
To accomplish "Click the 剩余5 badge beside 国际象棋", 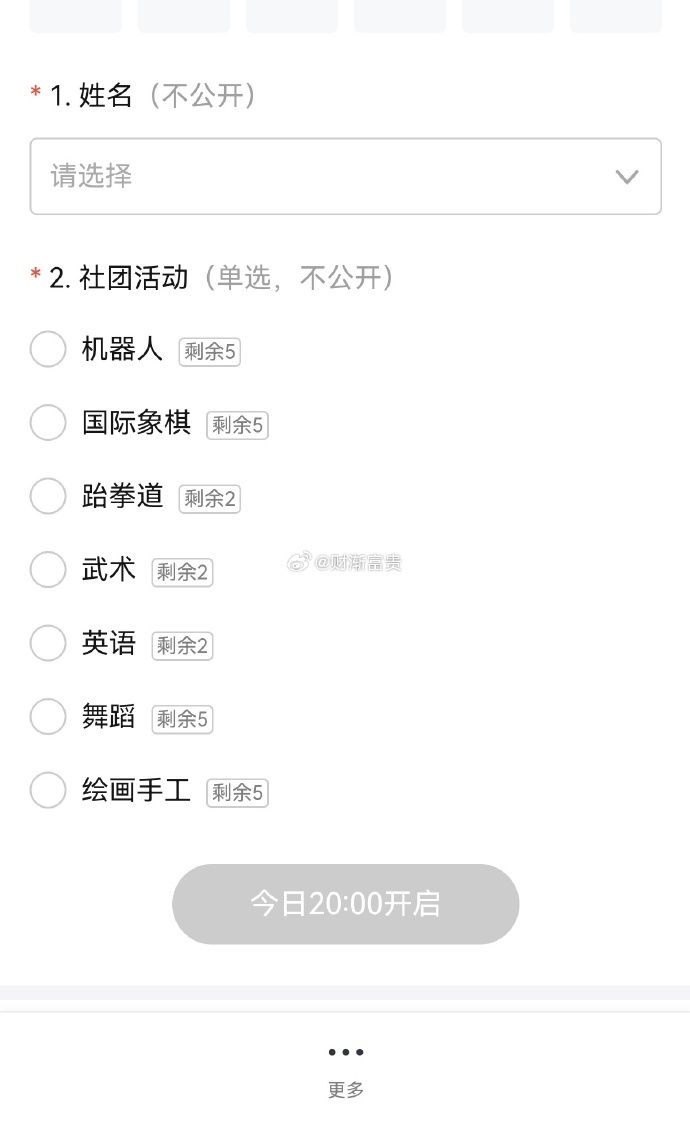I will 238,425.
